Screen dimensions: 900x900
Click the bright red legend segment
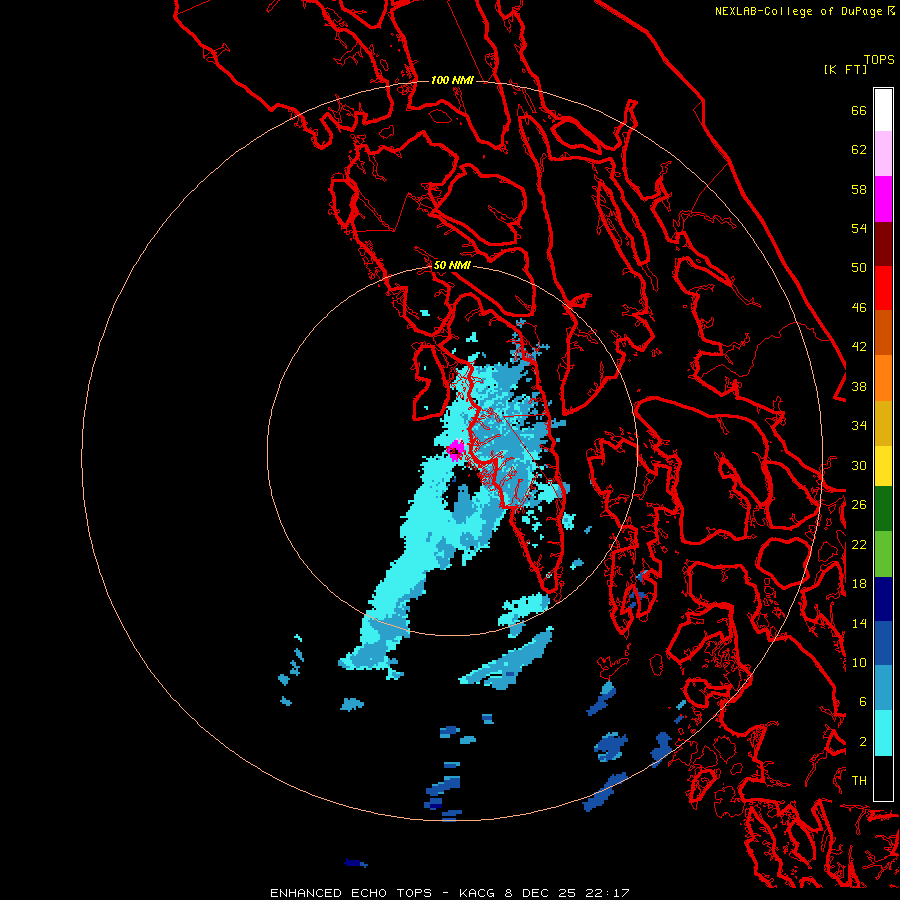883,288
